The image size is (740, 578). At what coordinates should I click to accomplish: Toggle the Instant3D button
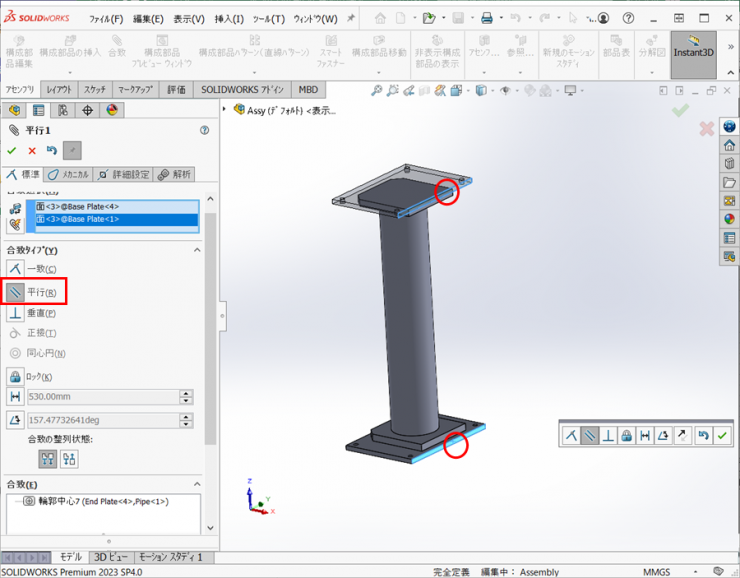[x=692, y=53]
